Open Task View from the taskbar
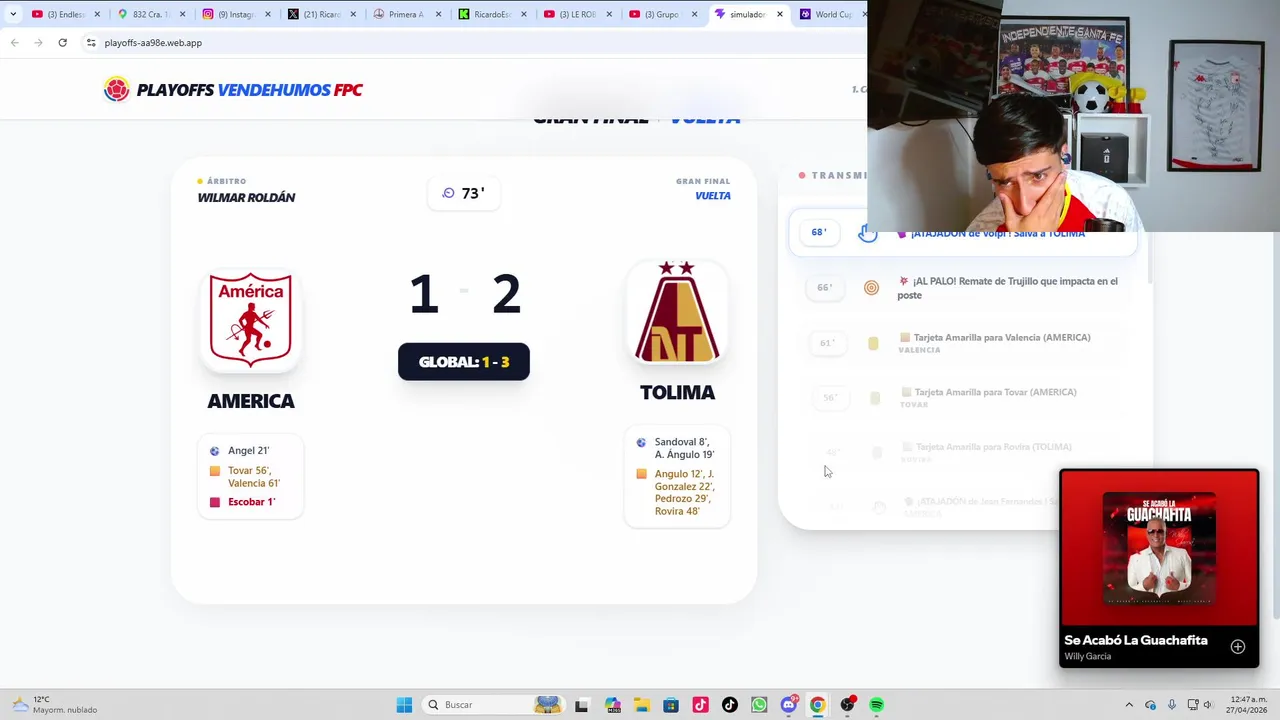 [581, 705]
